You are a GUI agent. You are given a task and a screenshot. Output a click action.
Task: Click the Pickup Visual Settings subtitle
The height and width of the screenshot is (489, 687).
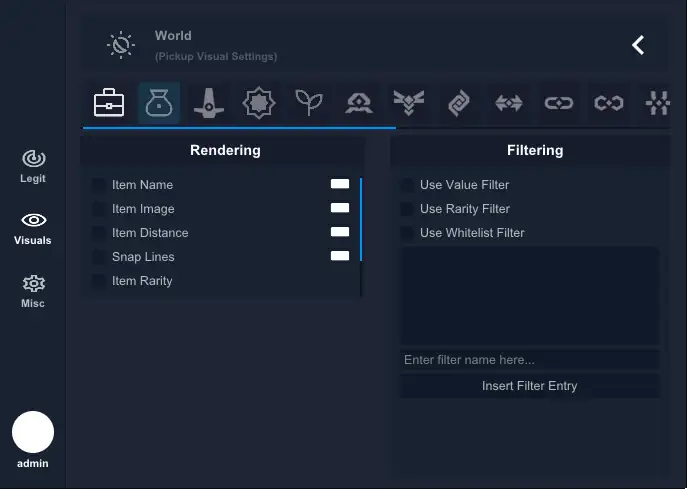tap(216, 57)
